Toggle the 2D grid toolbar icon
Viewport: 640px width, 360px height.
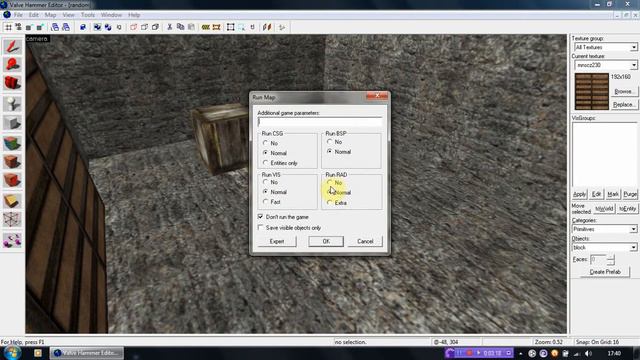pyautogui.click(x=8, y=27)
